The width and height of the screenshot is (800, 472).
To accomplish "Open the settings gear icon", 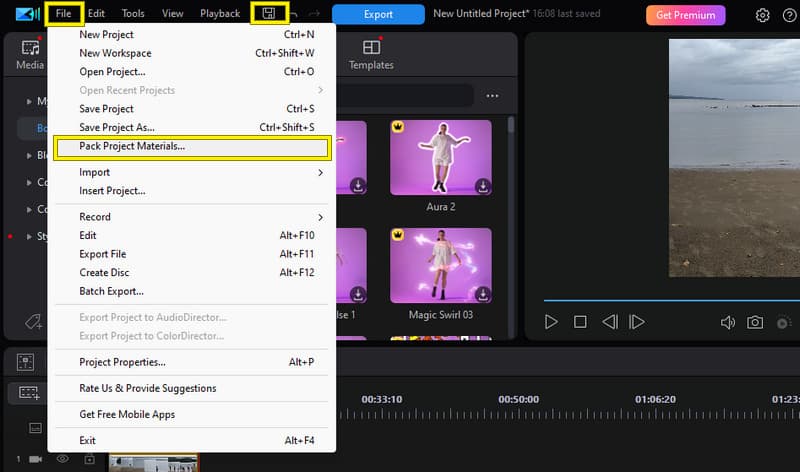I will tap(763, 15).
